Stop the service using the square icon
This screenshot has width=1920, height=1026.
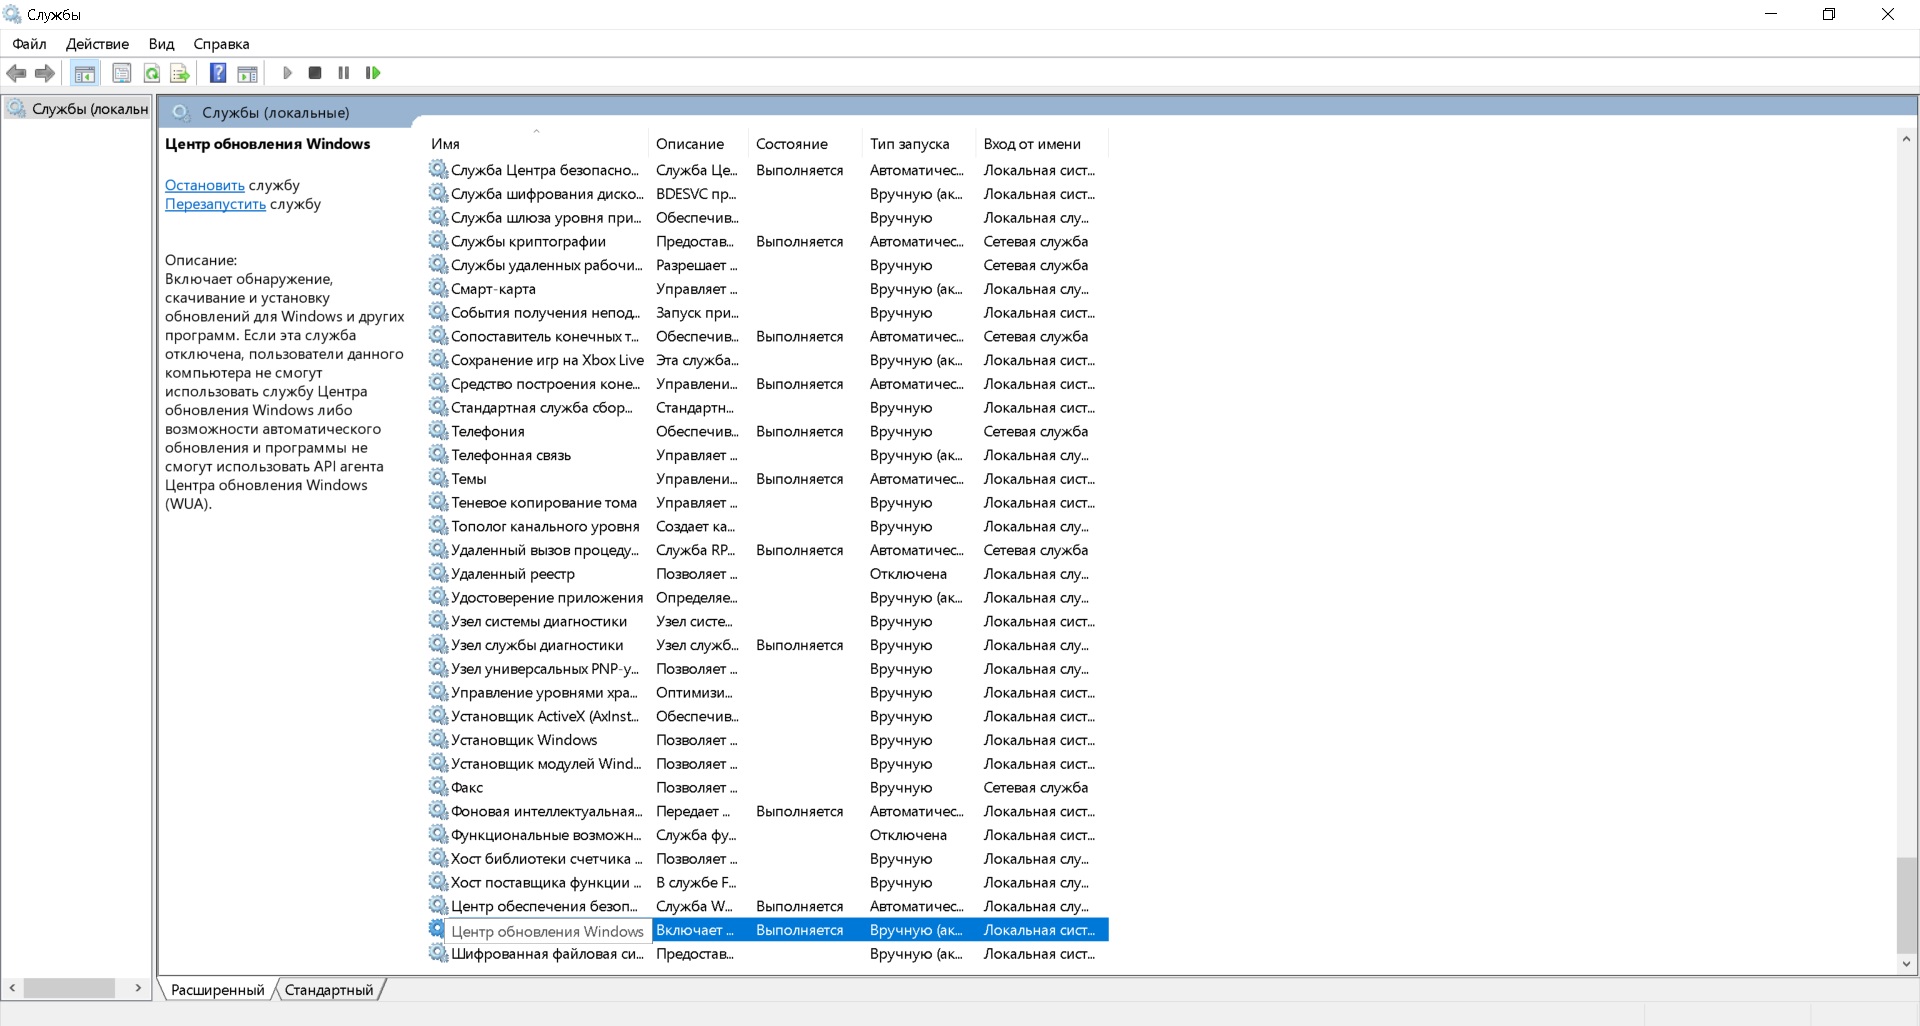(315, 73)
